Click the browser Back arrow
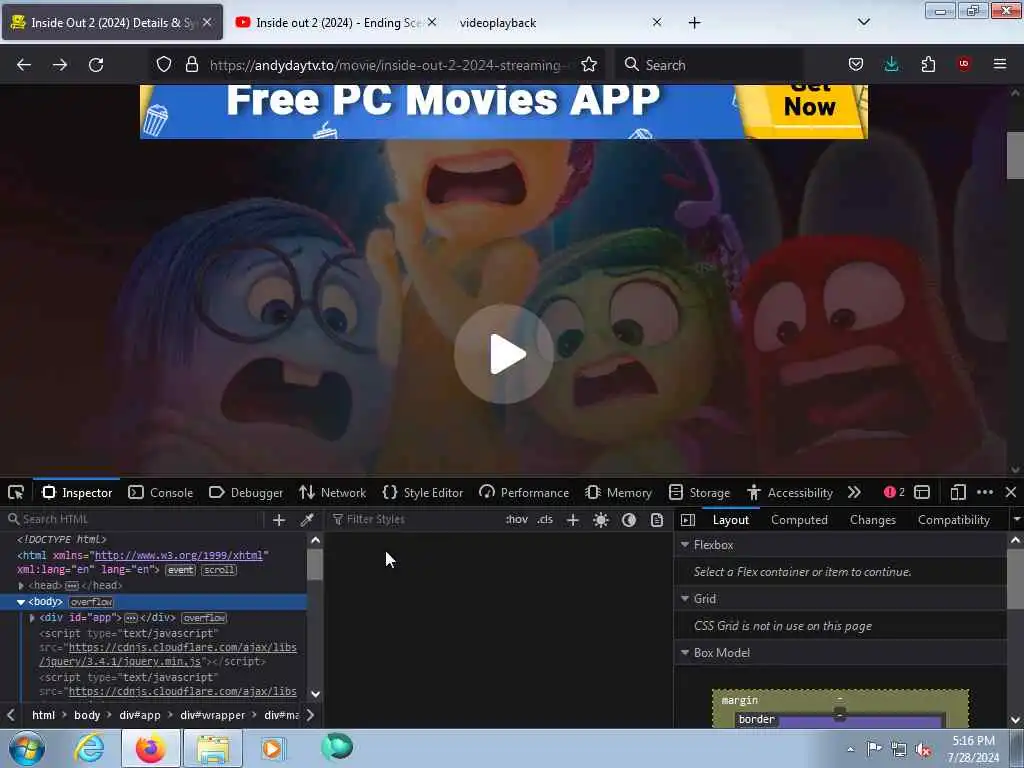Image resolution: width=1024 pixels, height=768 pixels. [24, 65]
